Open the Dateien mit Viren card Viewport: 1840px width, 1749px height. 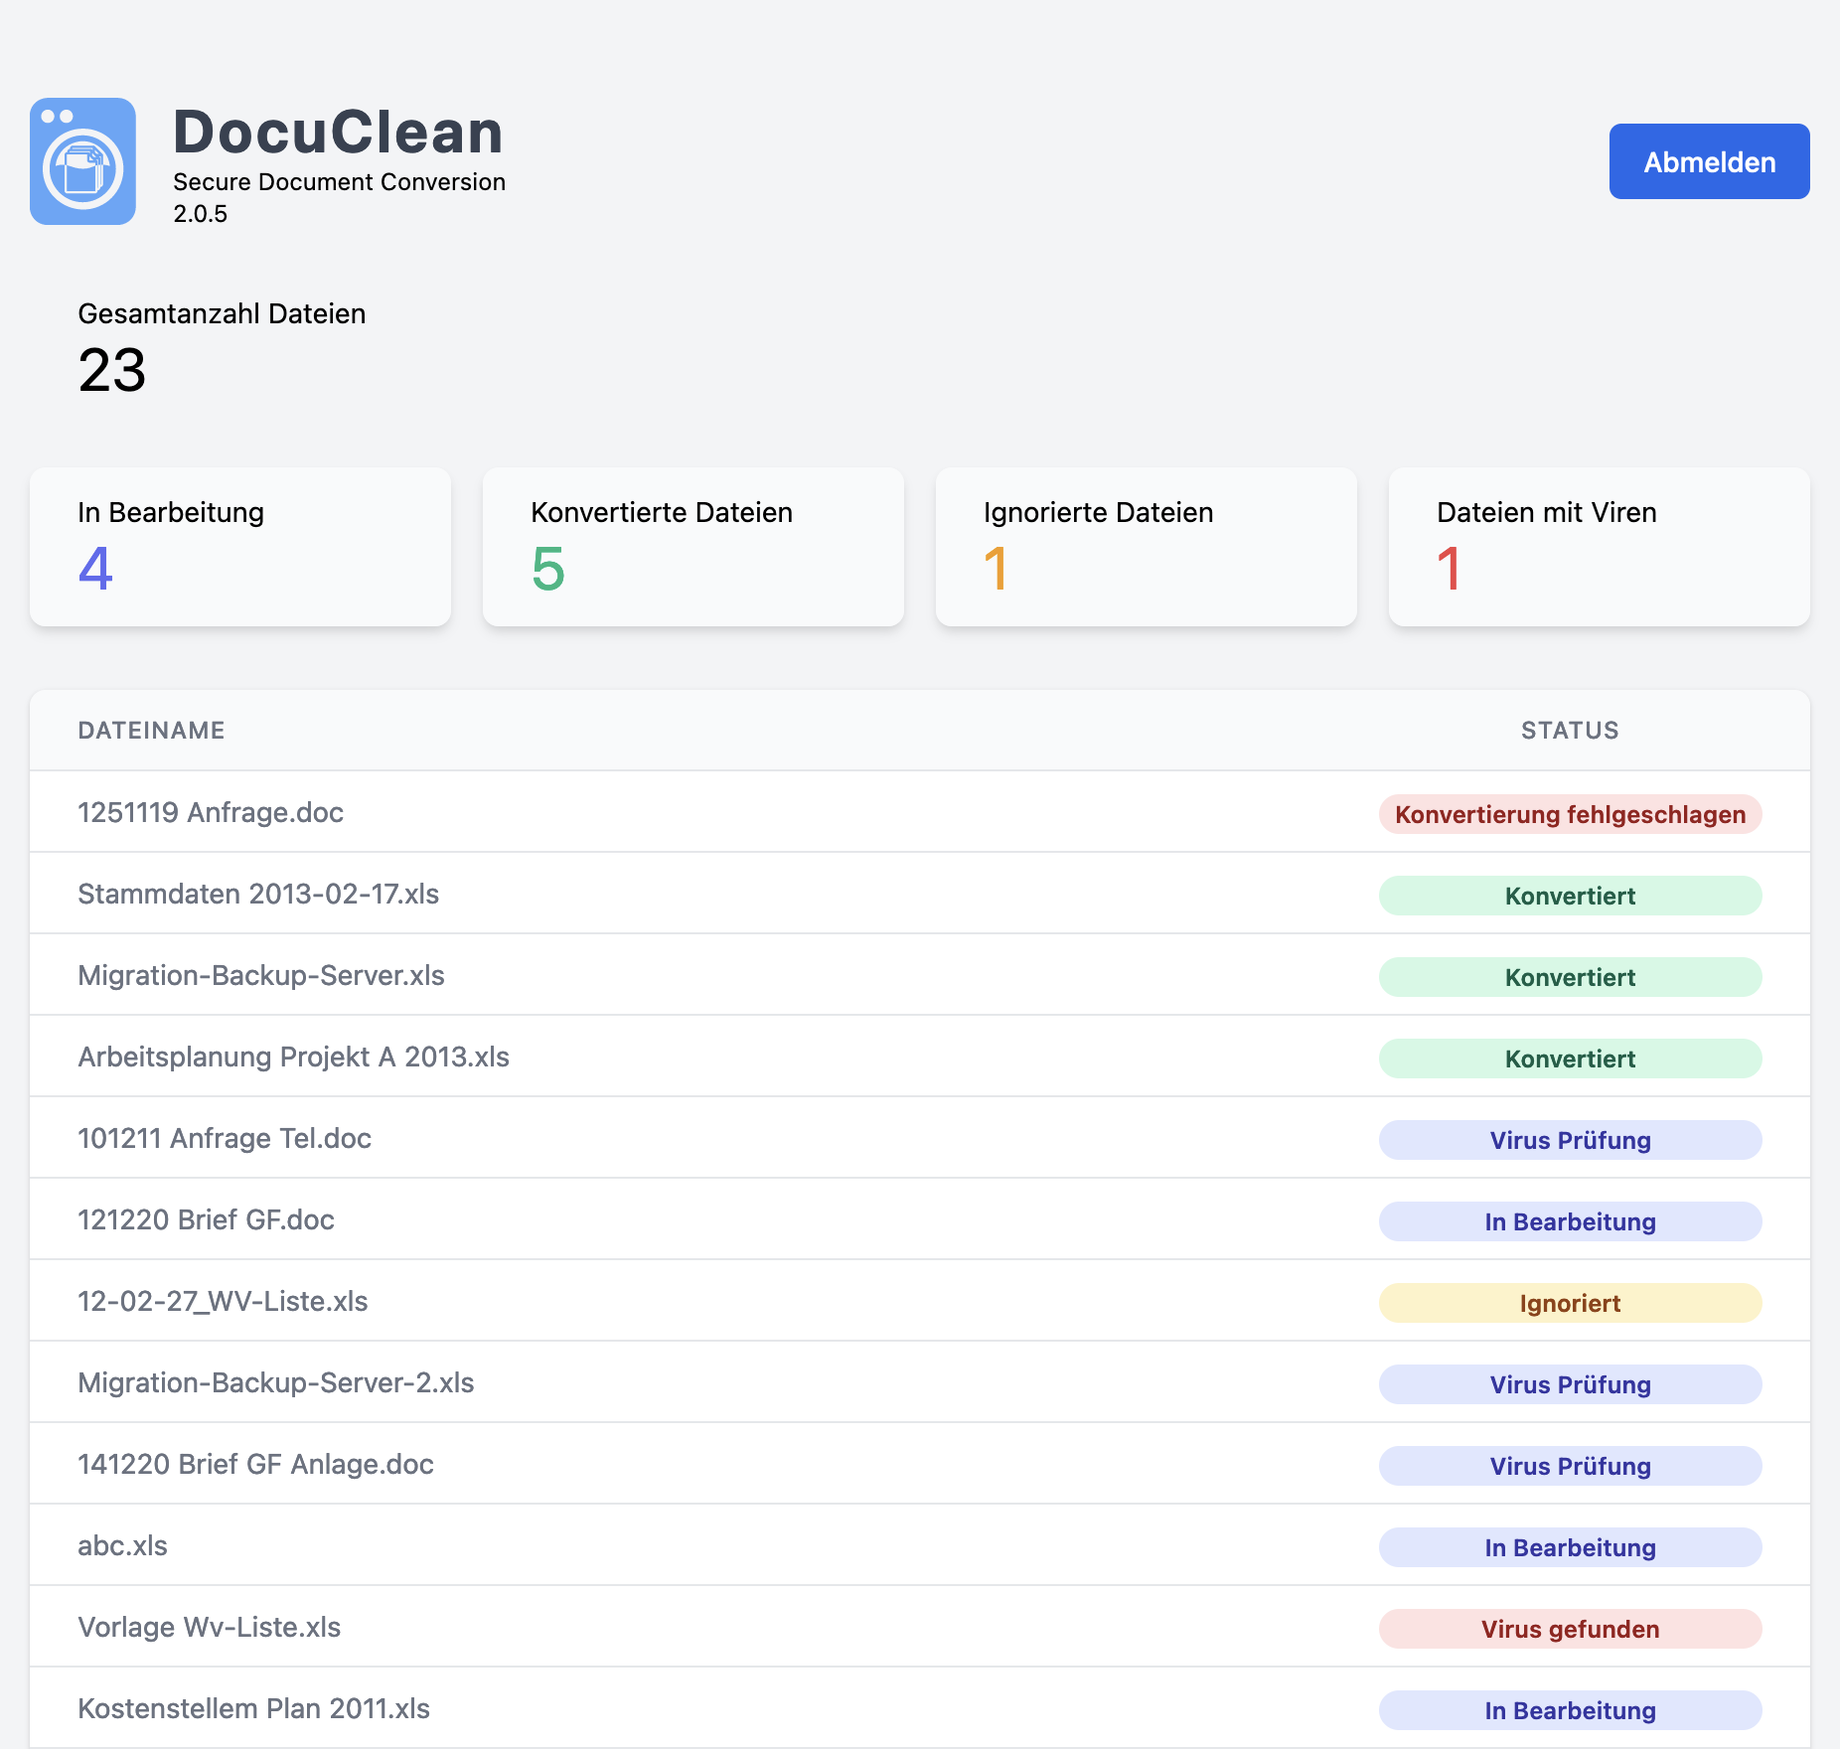click(1599, 547)
